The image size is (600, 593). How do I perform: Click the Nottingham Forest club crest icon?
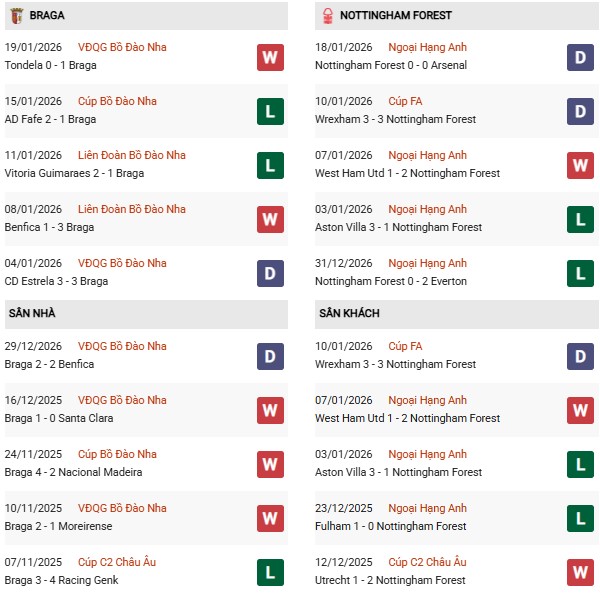click(326, 15)
